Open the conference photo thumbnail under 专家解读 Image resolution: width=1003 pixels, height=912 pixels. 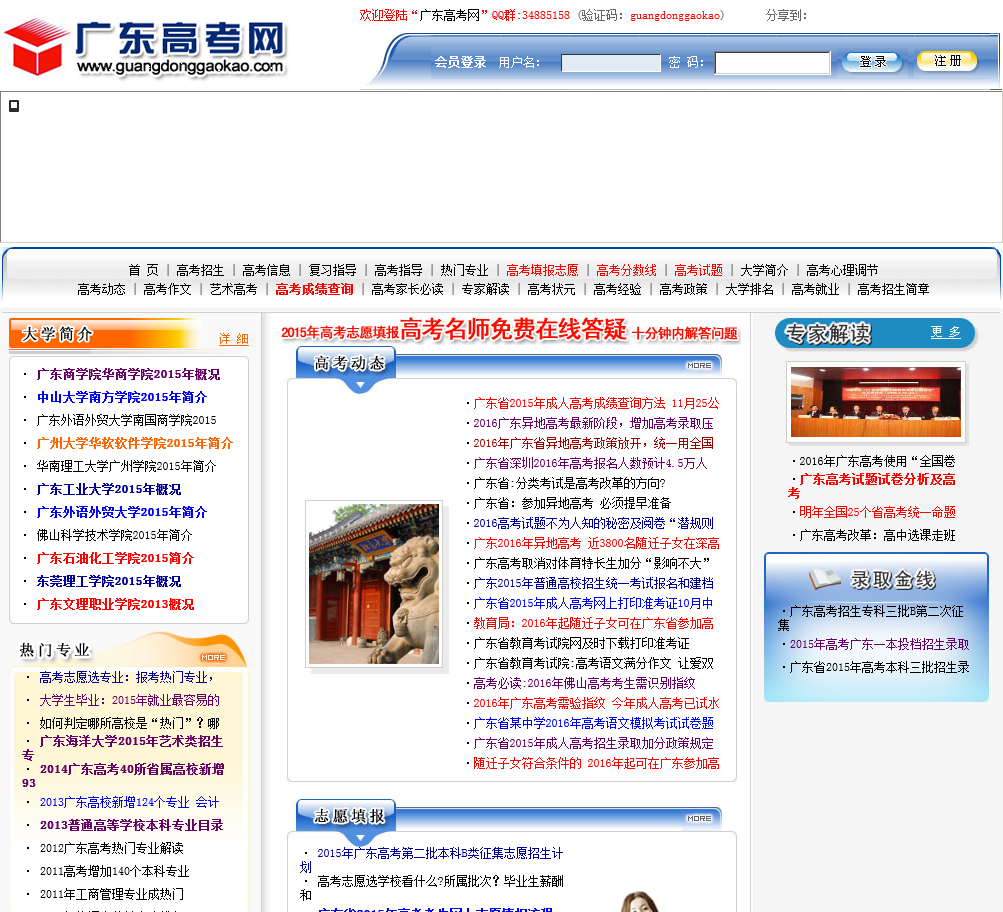coord(876,402)
